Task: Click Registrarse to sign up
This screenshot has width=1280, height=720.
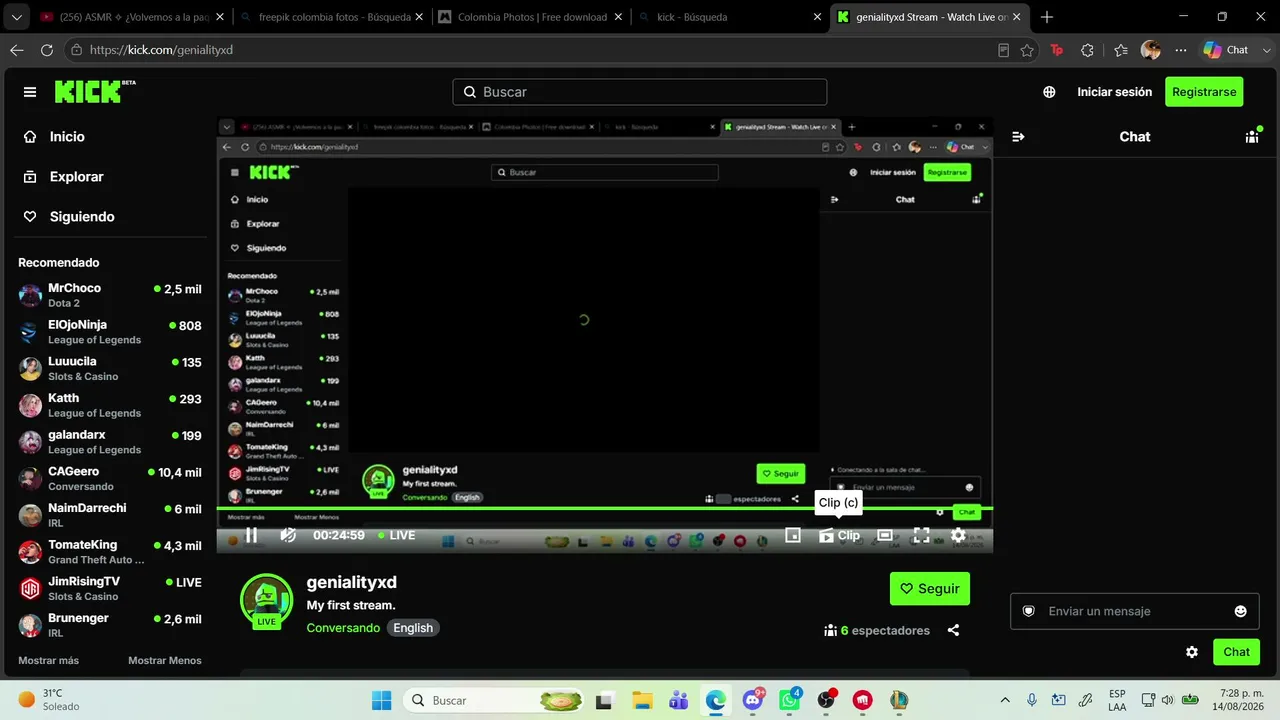Action: [1204, 92]
